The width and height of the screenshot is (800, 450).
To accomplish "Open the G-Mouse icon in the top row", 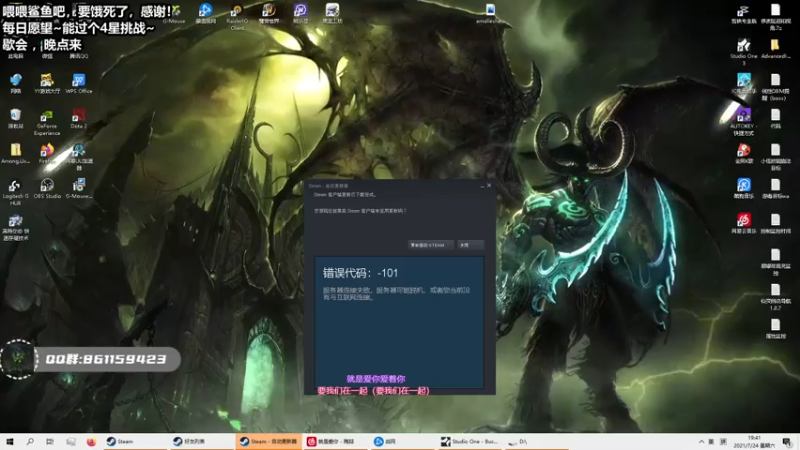I will click(174, 13).
